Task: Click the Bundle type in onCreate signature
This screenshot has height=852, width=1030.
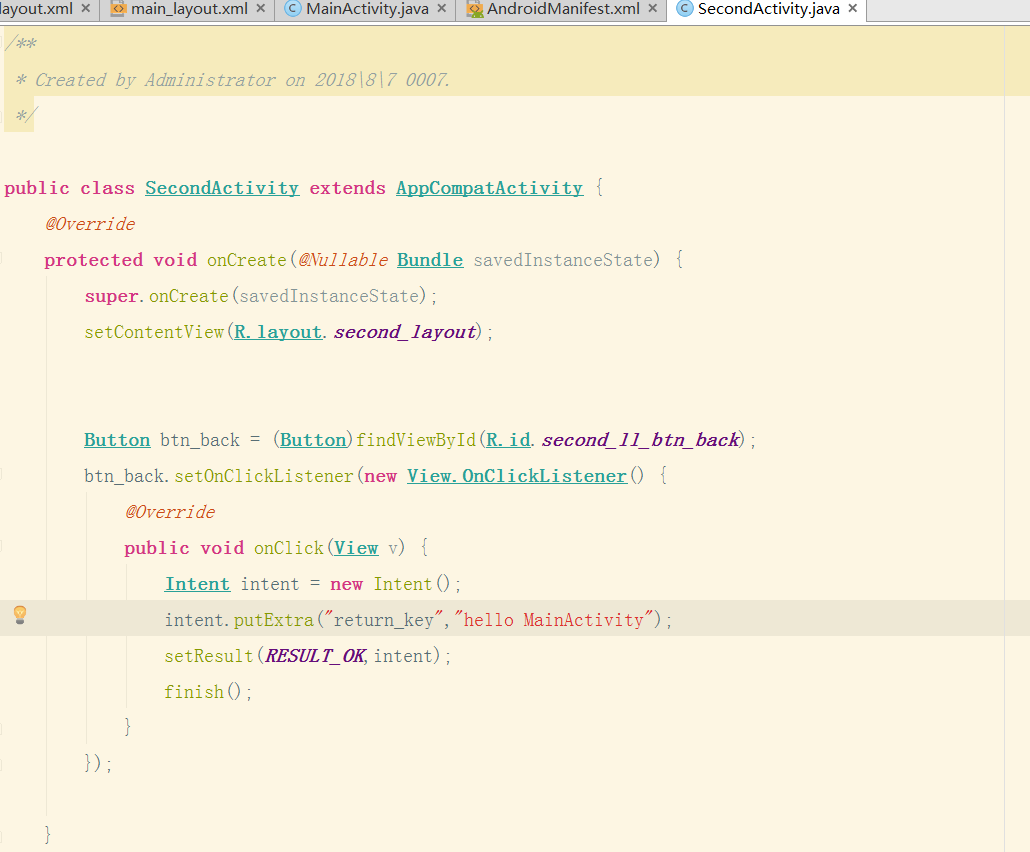Action: [430, 260]
